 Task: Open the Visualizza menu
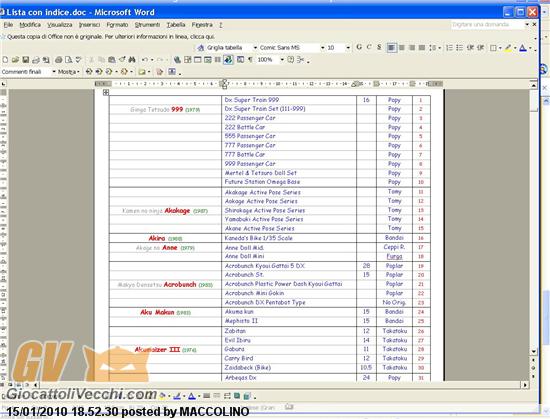(x=60, y=25)
